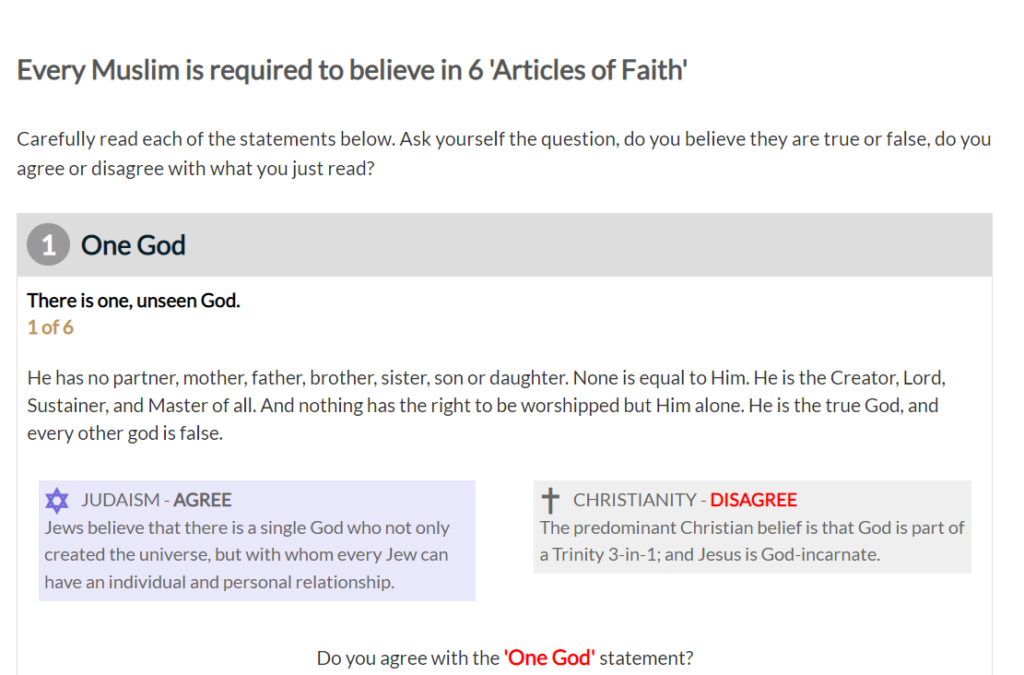Click the '1 of 6' progress indicator
The width and height of the screenshot is (1024, 675).
click(50, 327)
